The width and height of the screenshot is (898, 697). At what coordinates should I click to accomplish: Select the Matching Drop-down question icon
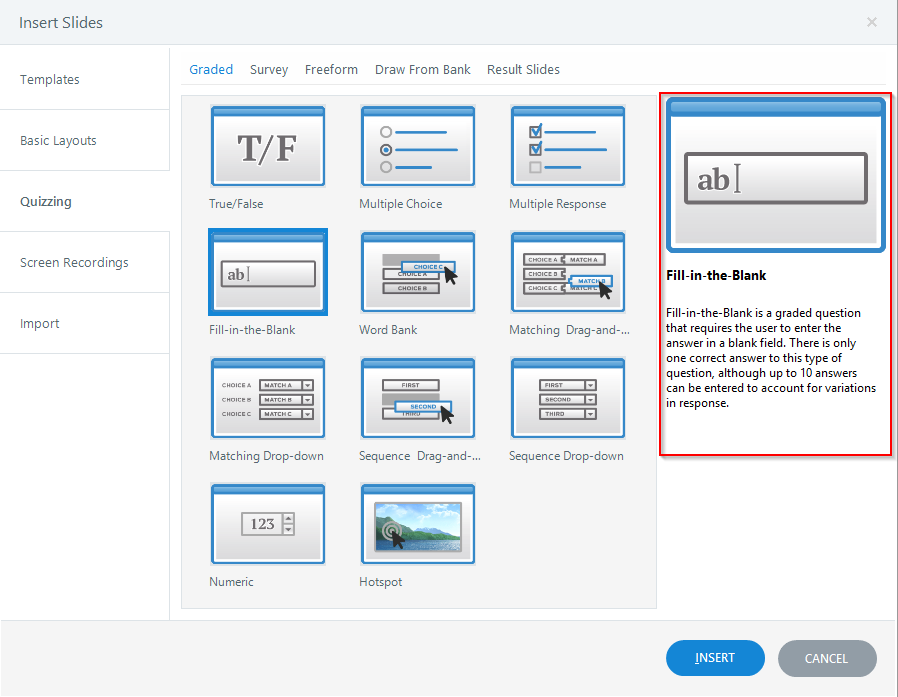click(x=268, y=398)
